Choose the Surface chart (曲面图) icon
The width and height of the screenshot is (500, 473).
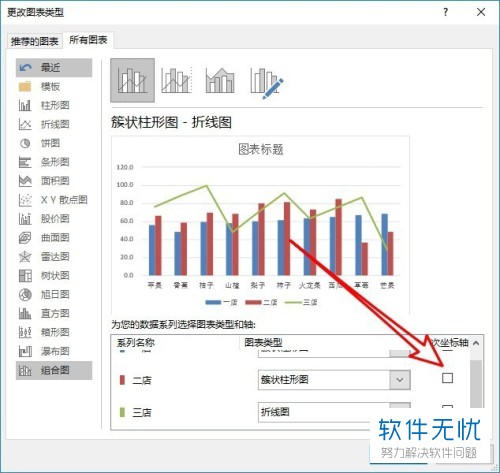(25, 238)
